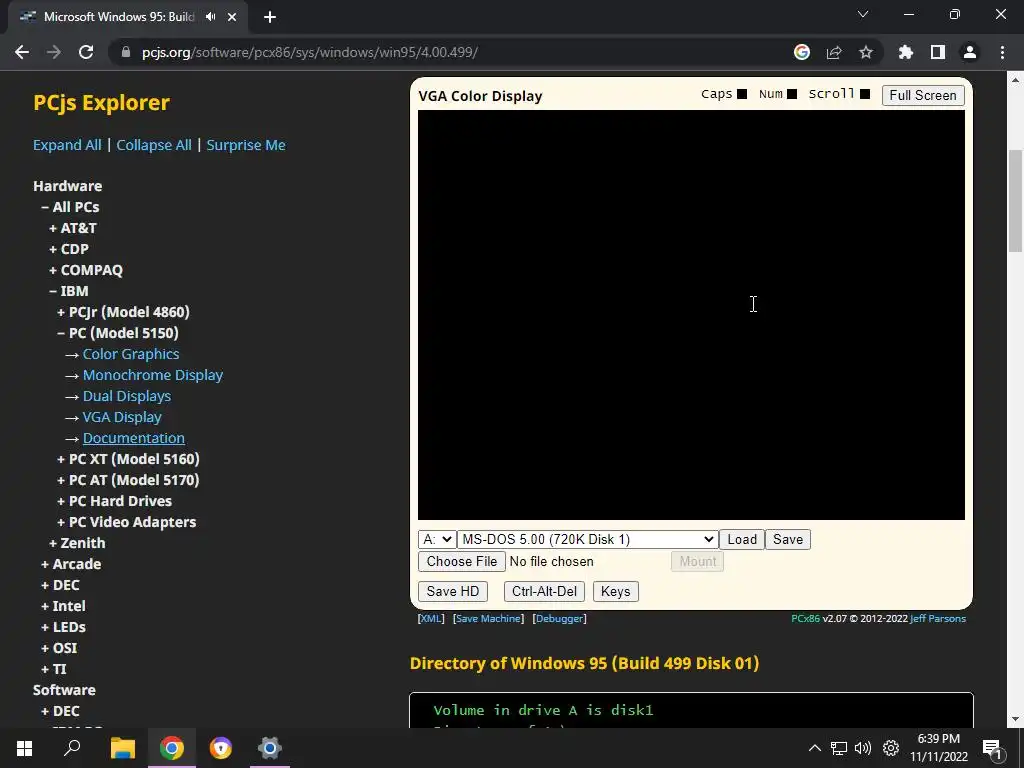Share this page icon

[x=834, y=52]
